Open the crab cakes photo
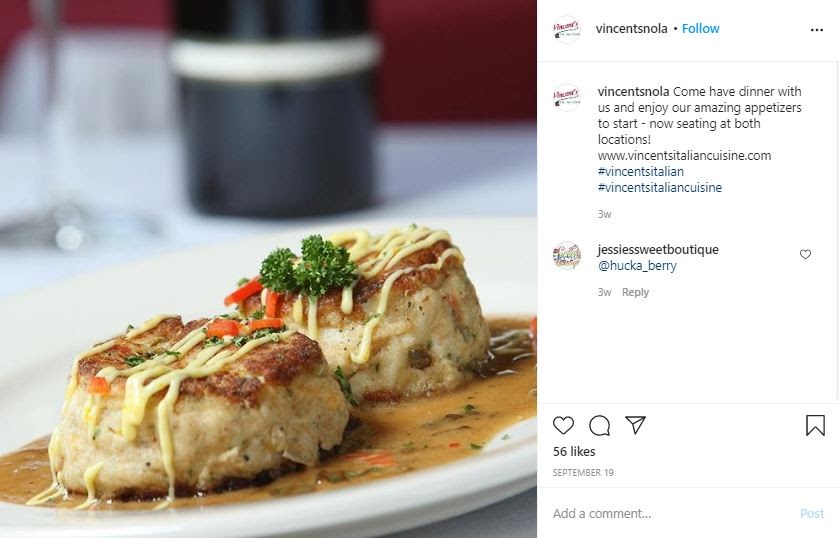Viewport: 839px width, 538px height. point(269,269)
